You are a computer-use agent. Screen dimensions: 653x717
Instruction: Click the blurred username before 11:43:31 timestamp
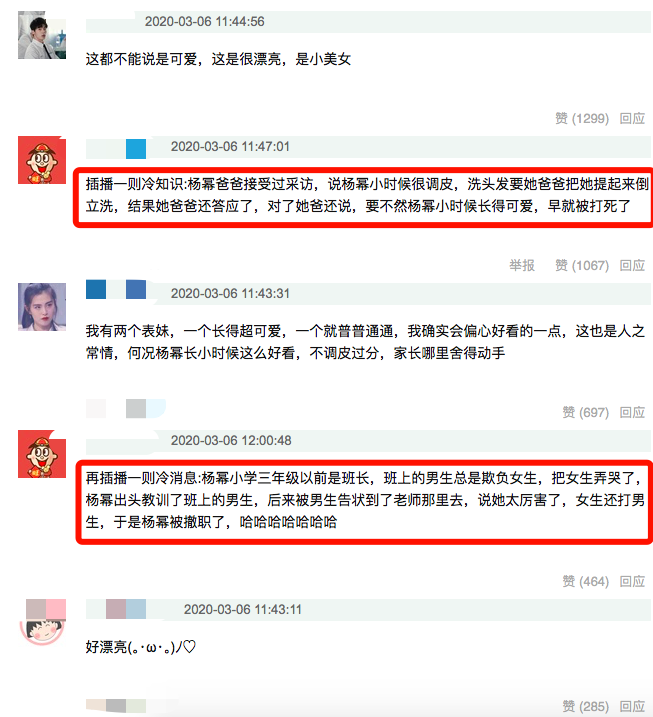(x=116, y=289)
